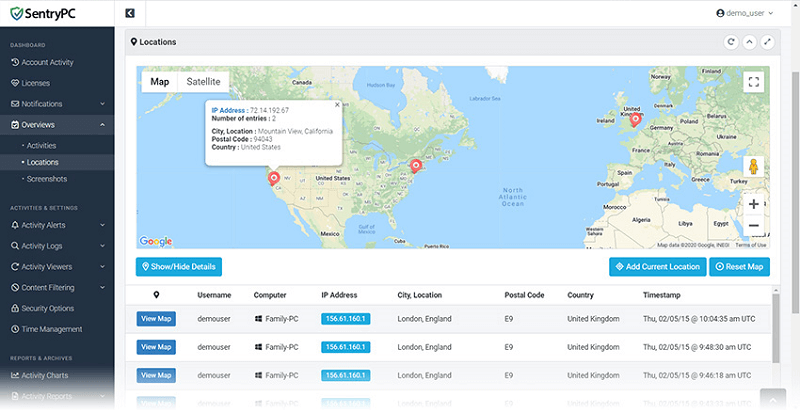Expand the Content Filtering menu

coord(57,288)
